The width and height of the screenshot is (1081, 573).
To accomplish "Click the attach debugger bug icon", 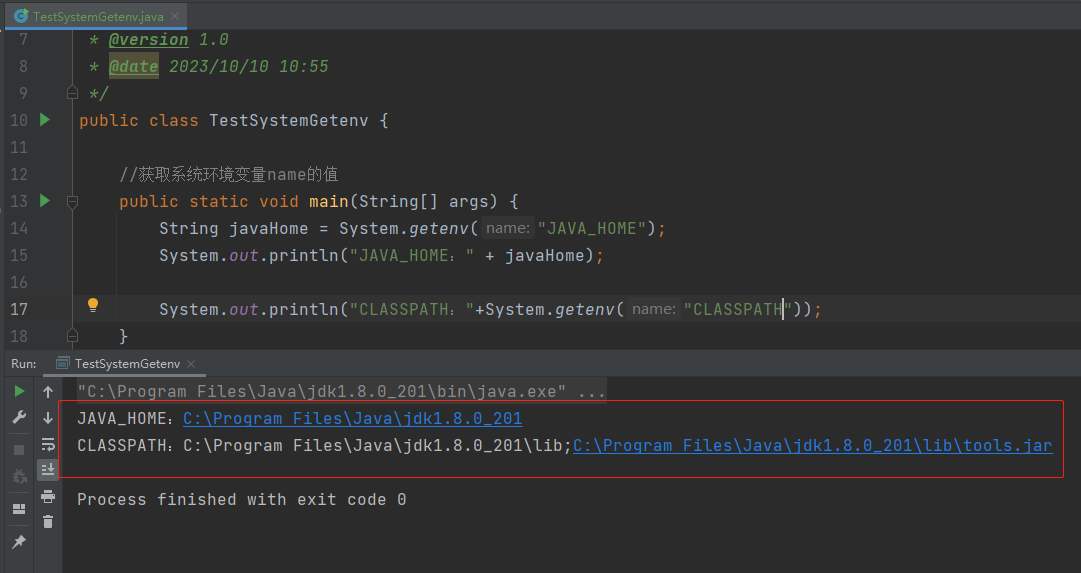I will [19, 476].
